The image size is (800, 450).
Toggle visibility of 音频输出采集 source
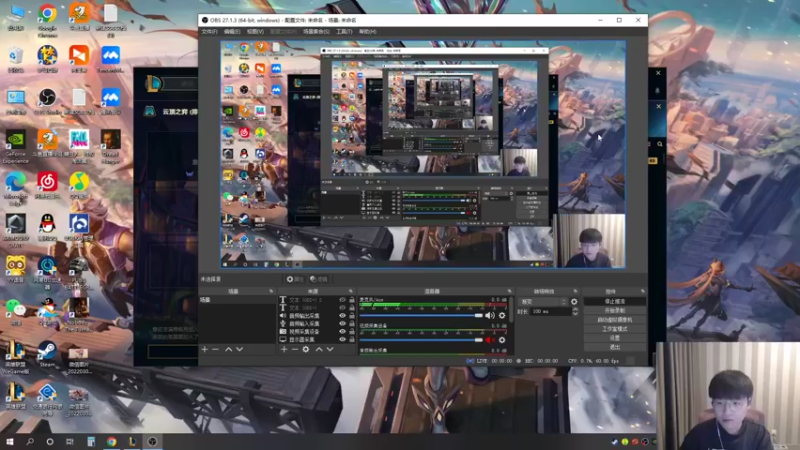tap(342, 315)
